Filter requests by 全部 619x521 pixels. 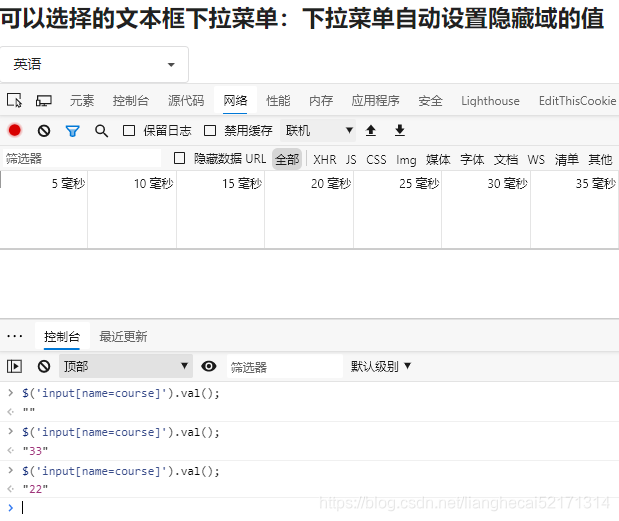(287, 159)
